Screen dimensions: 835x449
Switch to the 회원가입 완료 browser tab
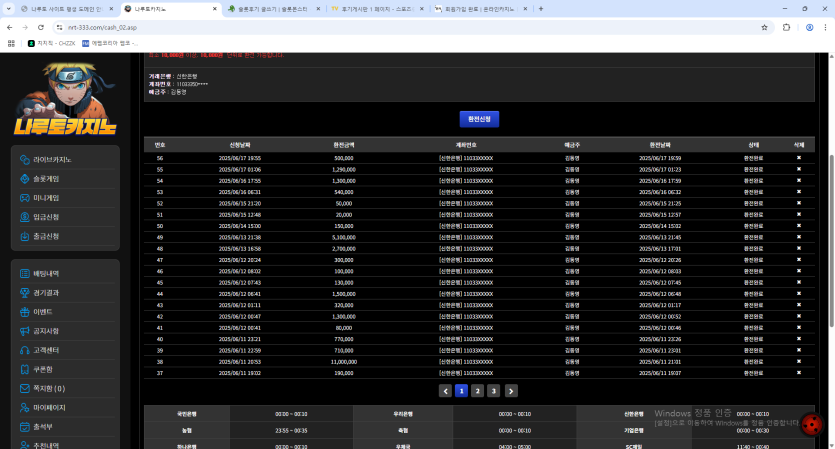[x=478, y=9]
